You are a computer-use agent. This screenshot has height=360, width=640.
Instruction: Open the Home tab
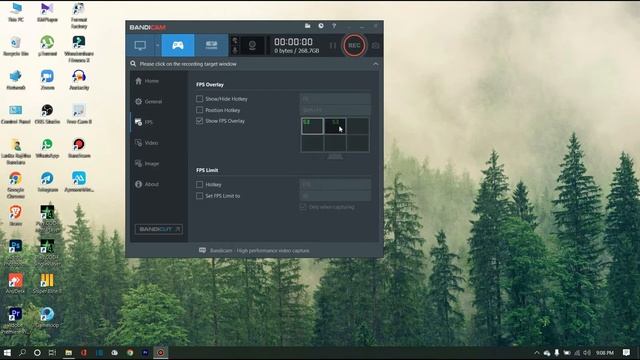pyautogui.click(x=147, y=81)
